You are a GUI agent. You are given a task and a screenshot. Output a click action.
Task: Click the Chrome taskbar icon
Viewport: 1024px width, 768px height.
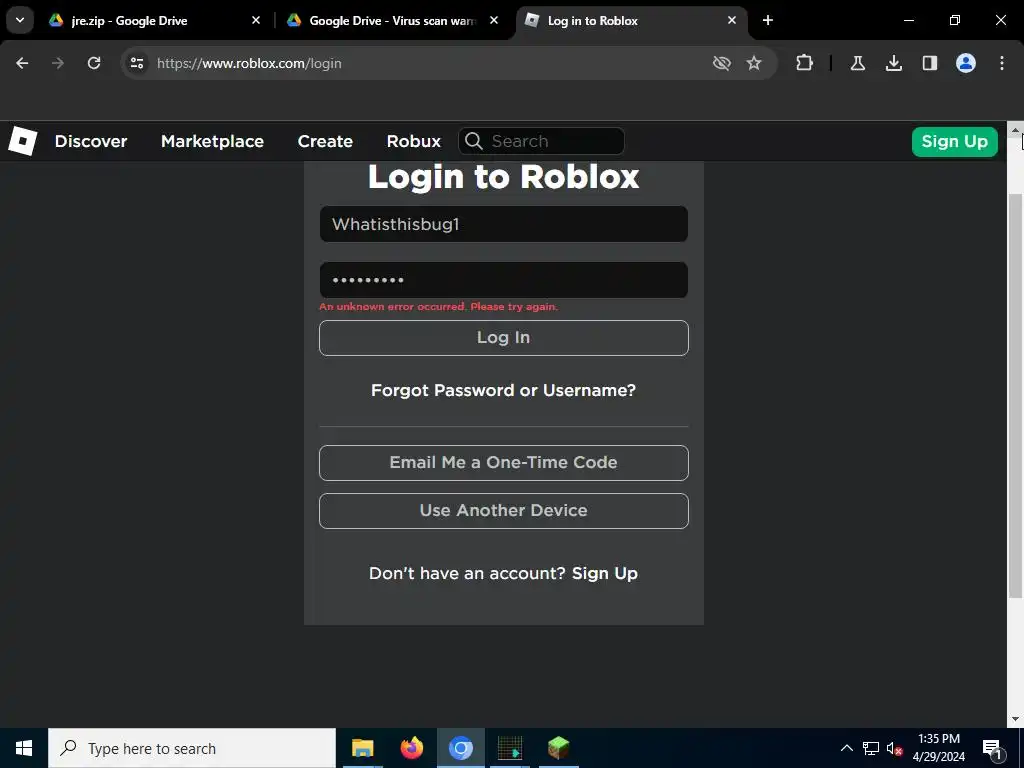point(461,748)
